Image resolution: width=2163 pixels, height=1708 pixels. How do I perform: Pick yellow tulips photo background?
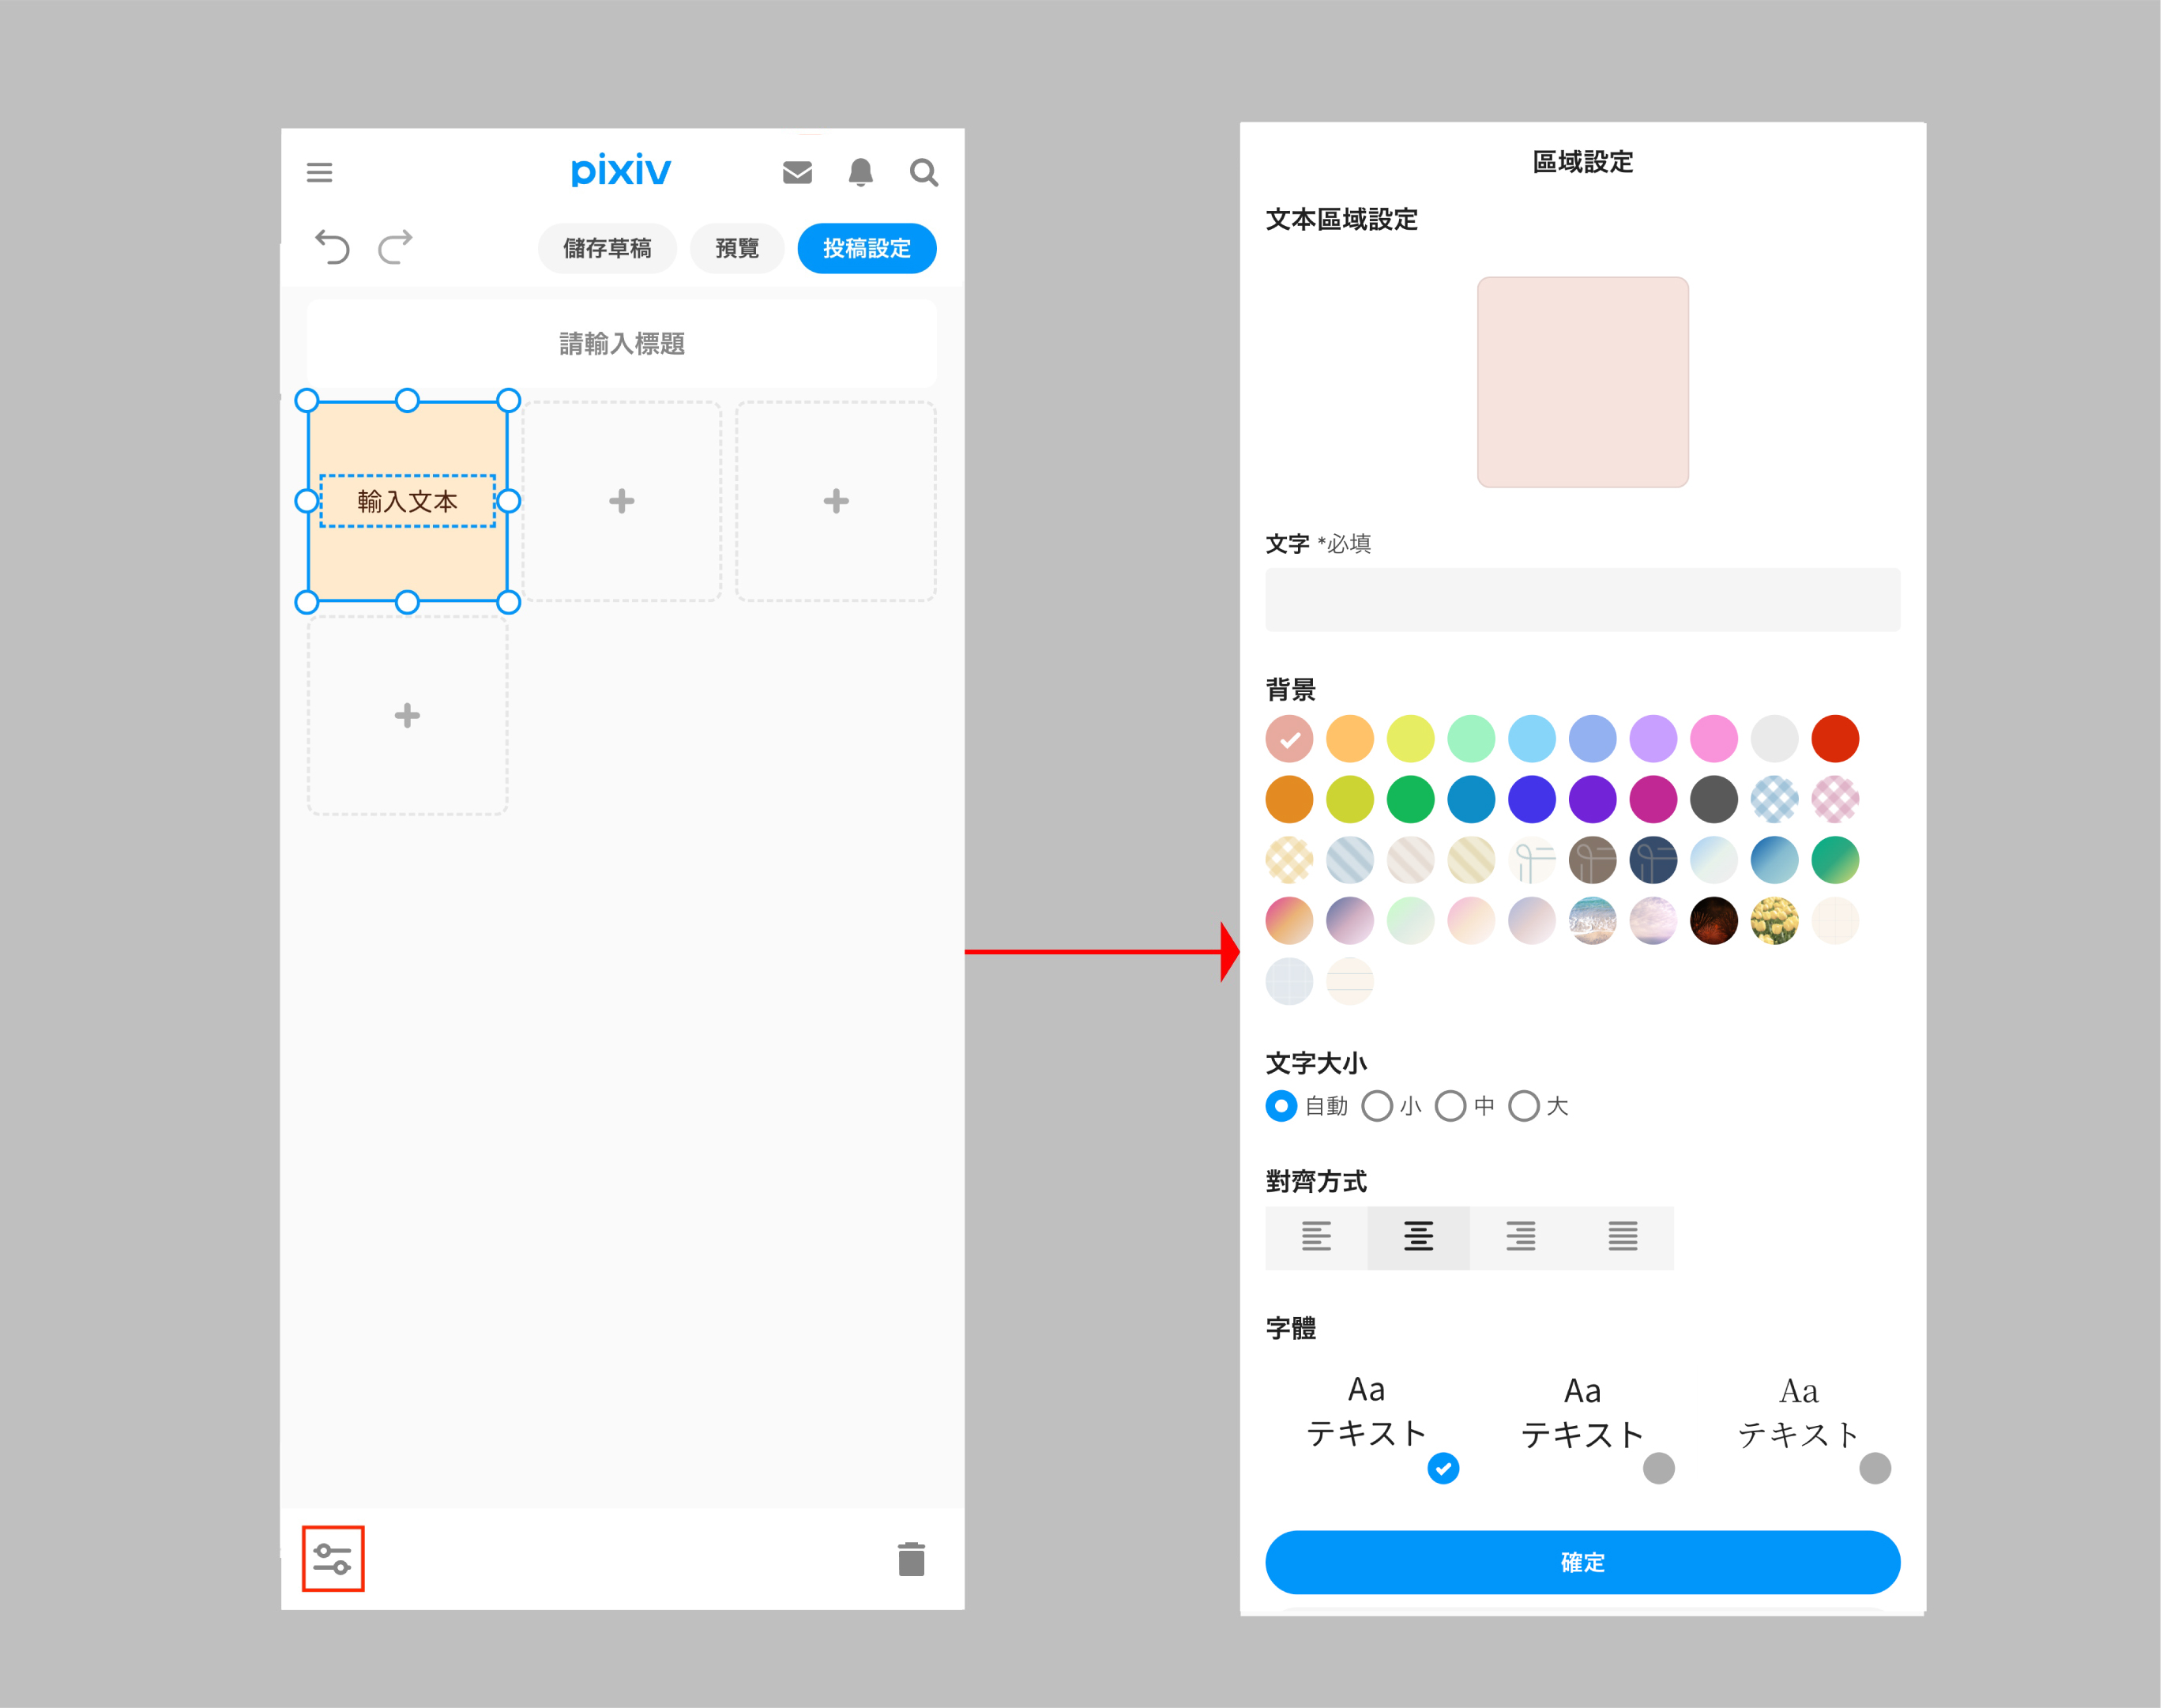tap(1774, 921)
